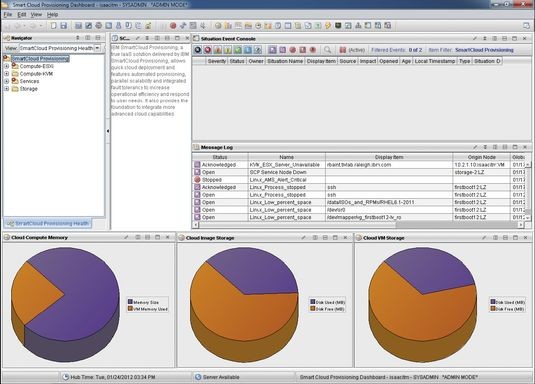Toggle the Informational severity filter (blue icon)

point(248,50)
